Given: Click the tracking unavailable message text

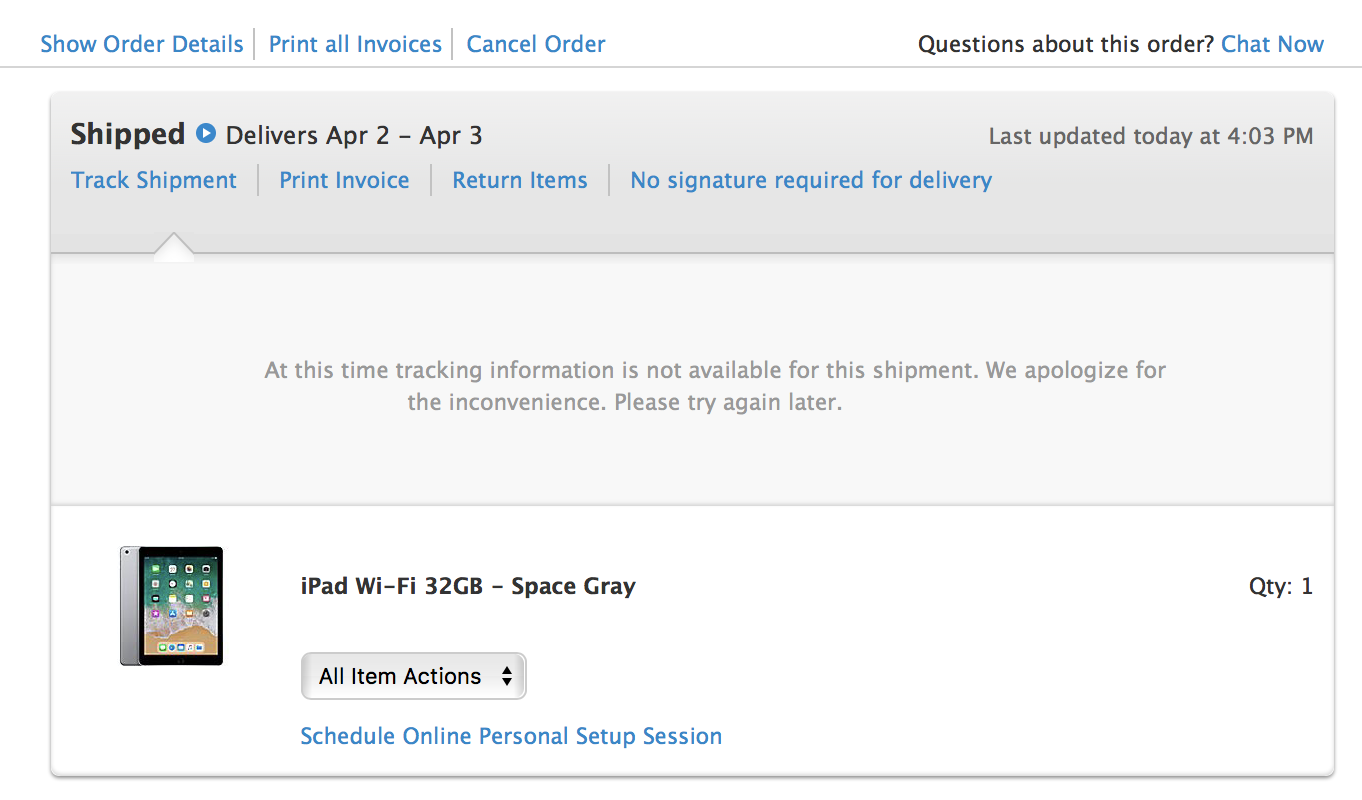Looking at the screenshot, I should 714,386.
